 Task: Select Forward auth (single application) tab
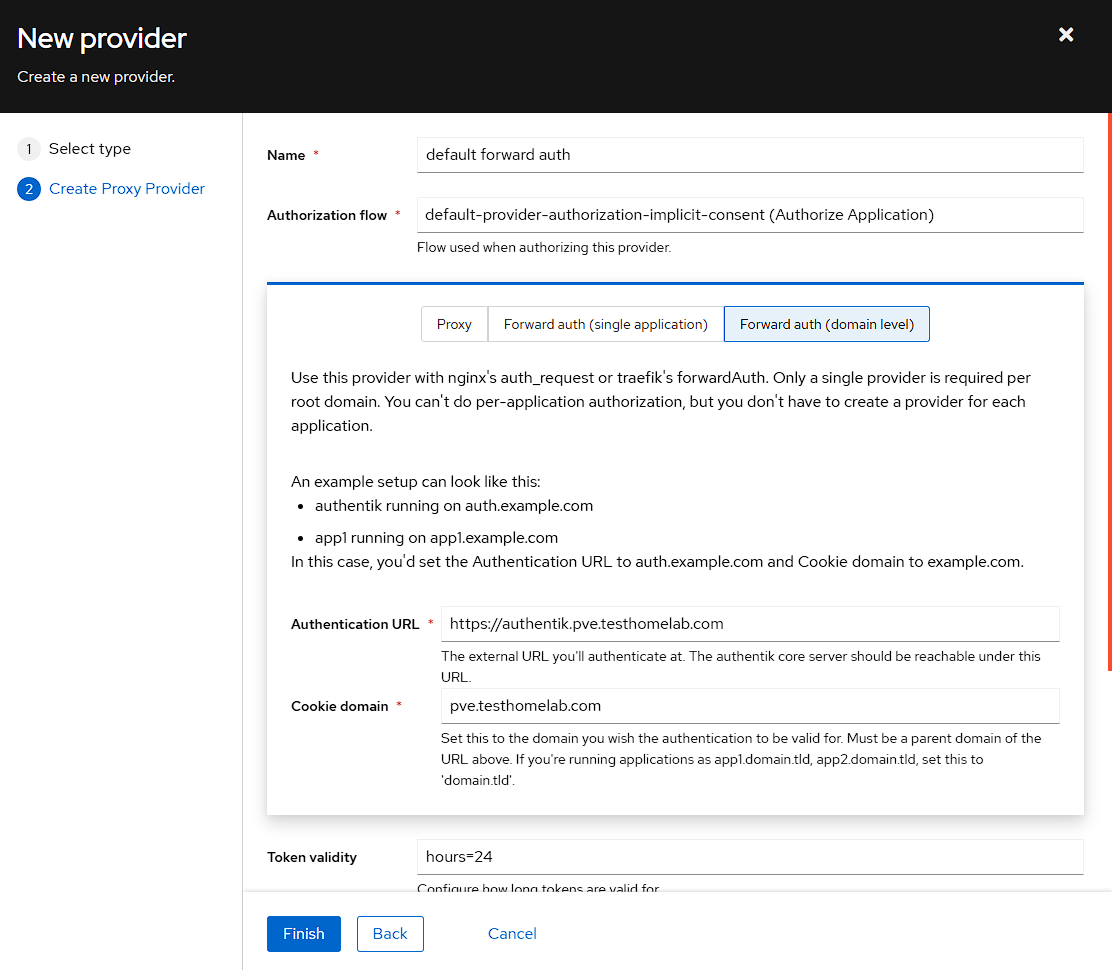pyautogui.click(x=605, y=324)
